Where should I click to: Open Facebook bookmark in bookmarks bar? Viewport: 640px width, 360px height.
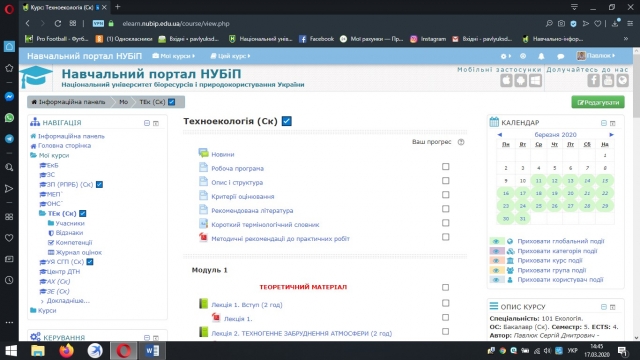coord(317,39)
